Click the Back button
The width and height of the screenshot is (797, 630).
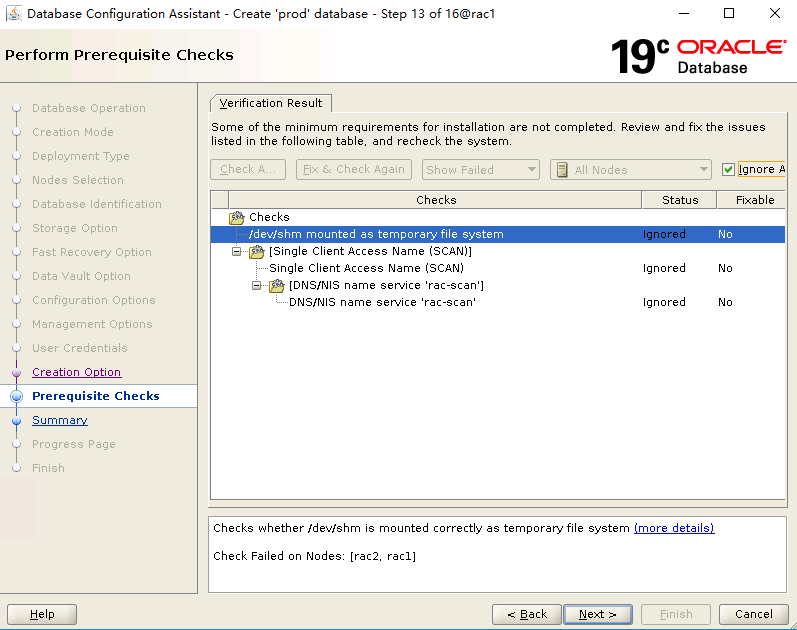pos(527,614)
